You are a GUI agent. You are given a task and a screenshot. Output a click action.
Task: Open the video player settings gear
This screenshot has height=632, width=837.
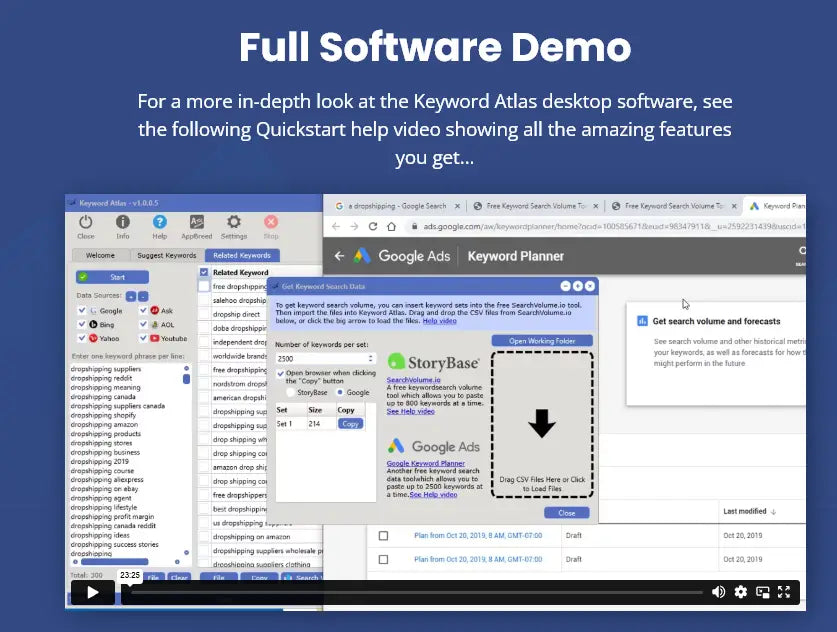[x=740, y=591]
